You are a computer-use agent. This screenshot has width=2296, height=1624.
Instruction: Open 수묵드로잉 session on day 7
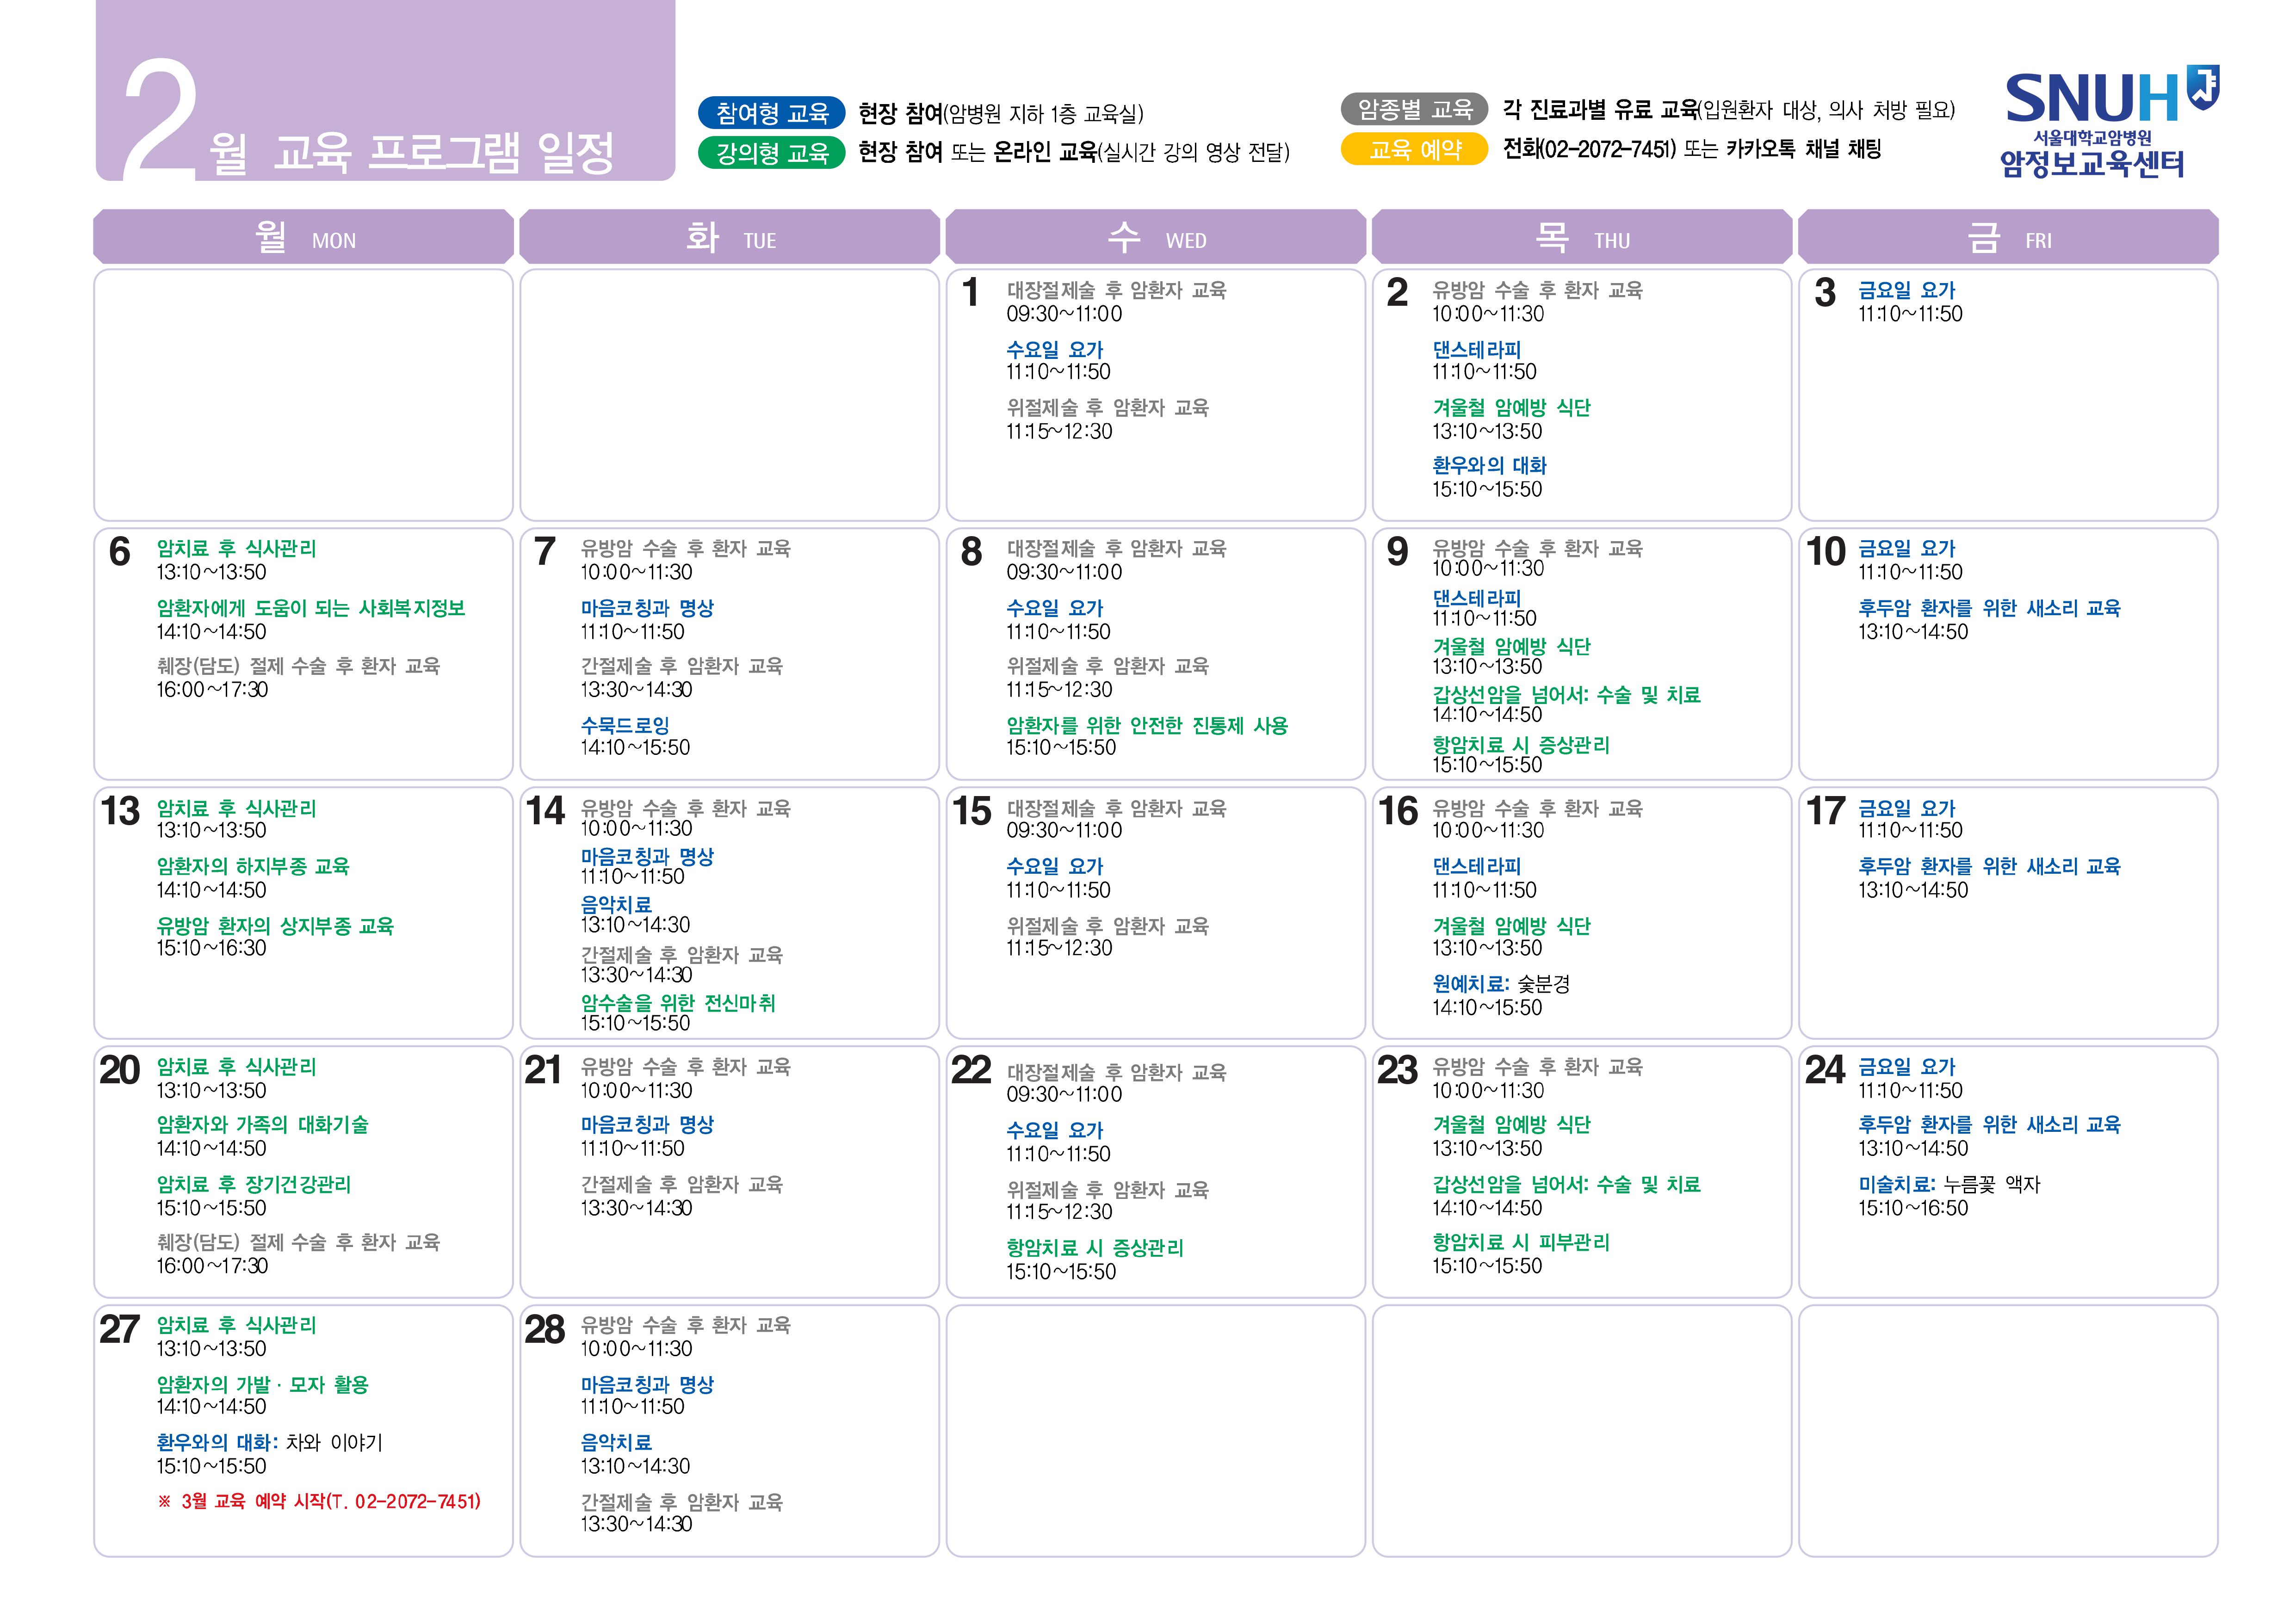point(625,725)
